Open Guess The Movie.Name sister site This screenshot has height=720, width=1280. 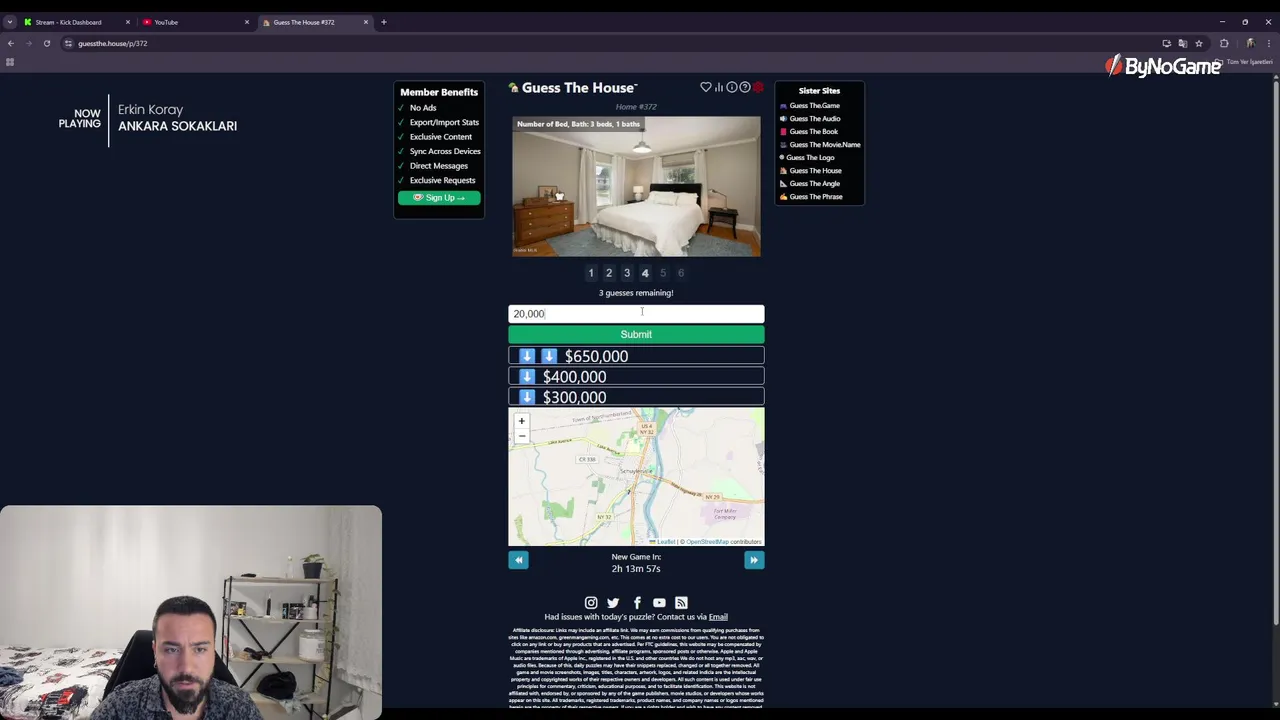pyautogui.click(x=824, y=145)
